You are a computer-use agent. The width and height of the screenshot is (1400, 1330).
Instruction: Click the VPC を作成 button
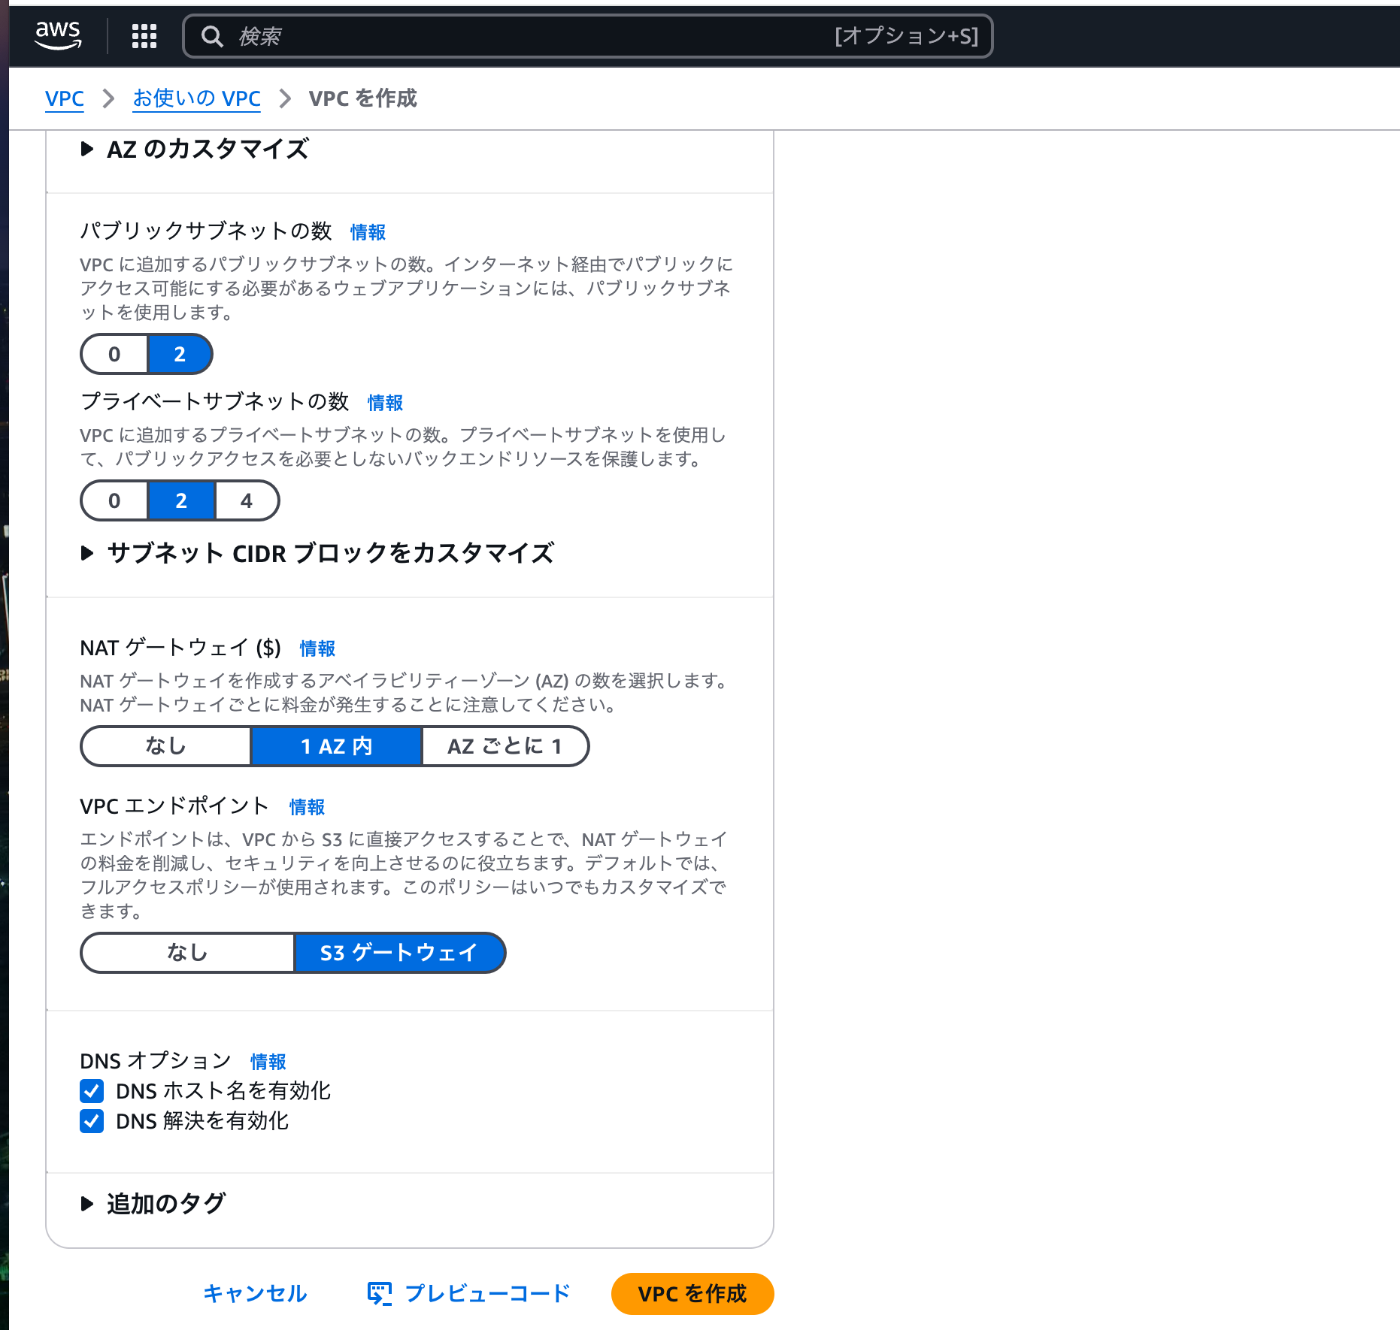click(x=692, y=1294)
